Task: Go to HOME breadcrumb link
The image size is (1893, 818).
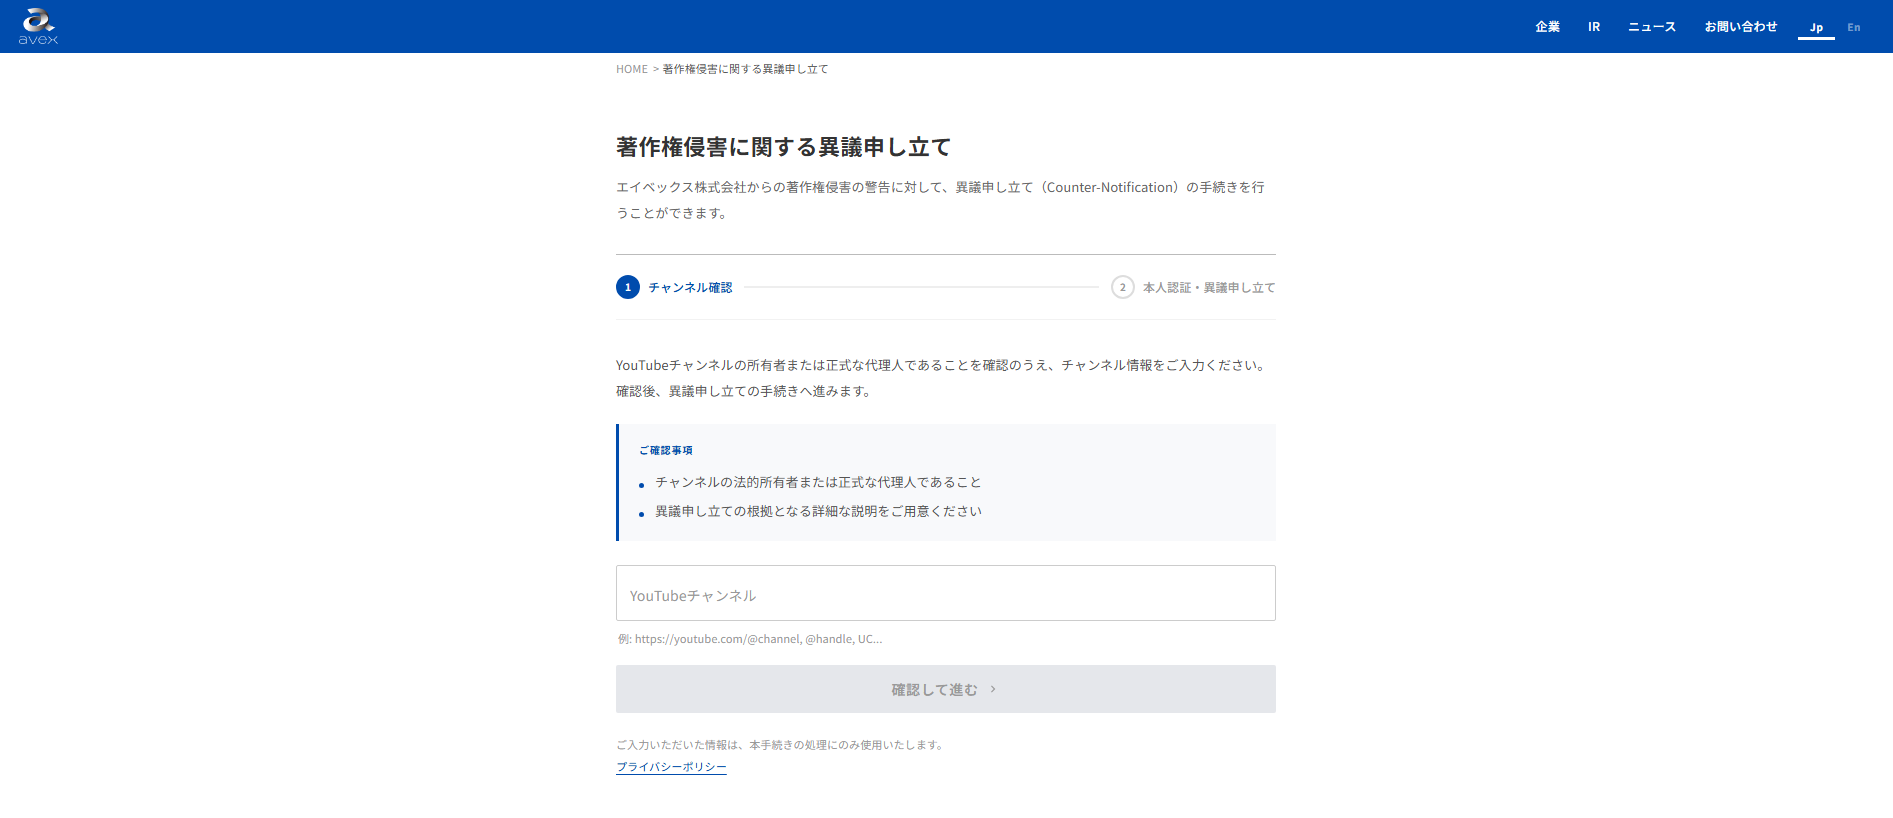Action: (632, 69)
